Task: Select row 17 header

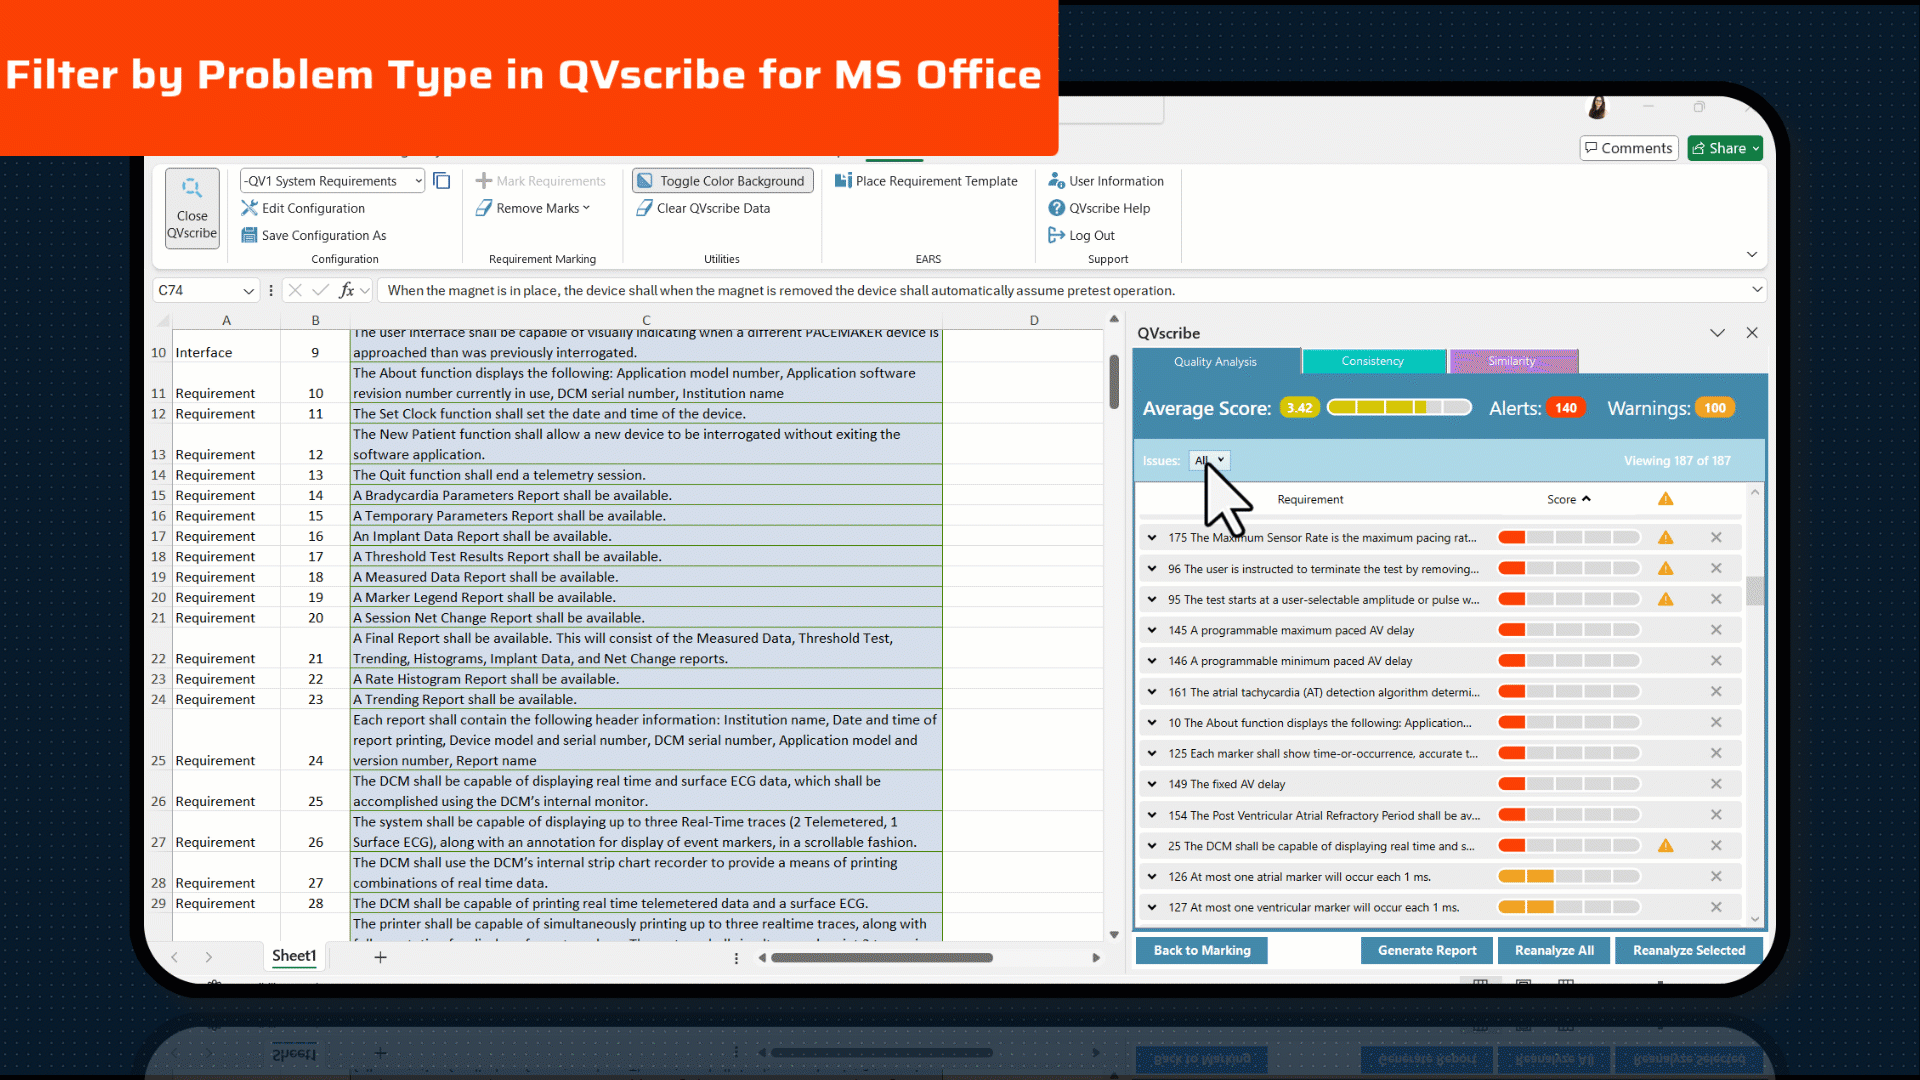Action: tap(158, 536)
